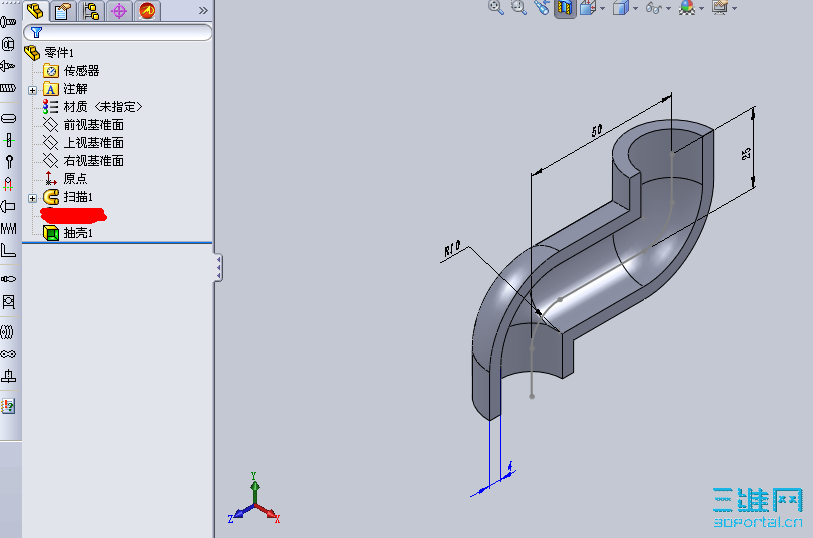This screenshot has height=538, width=813.
Task: Click the threaded stud toolbox icon
Action: point(8,88)
